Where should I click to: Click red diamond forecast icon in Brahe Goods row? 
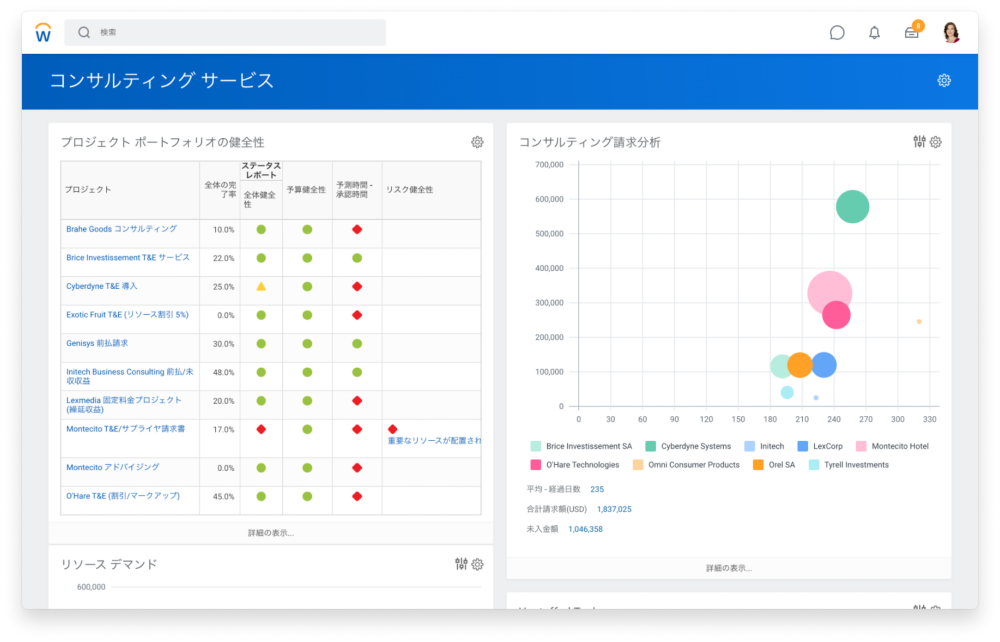coord(357,229)
